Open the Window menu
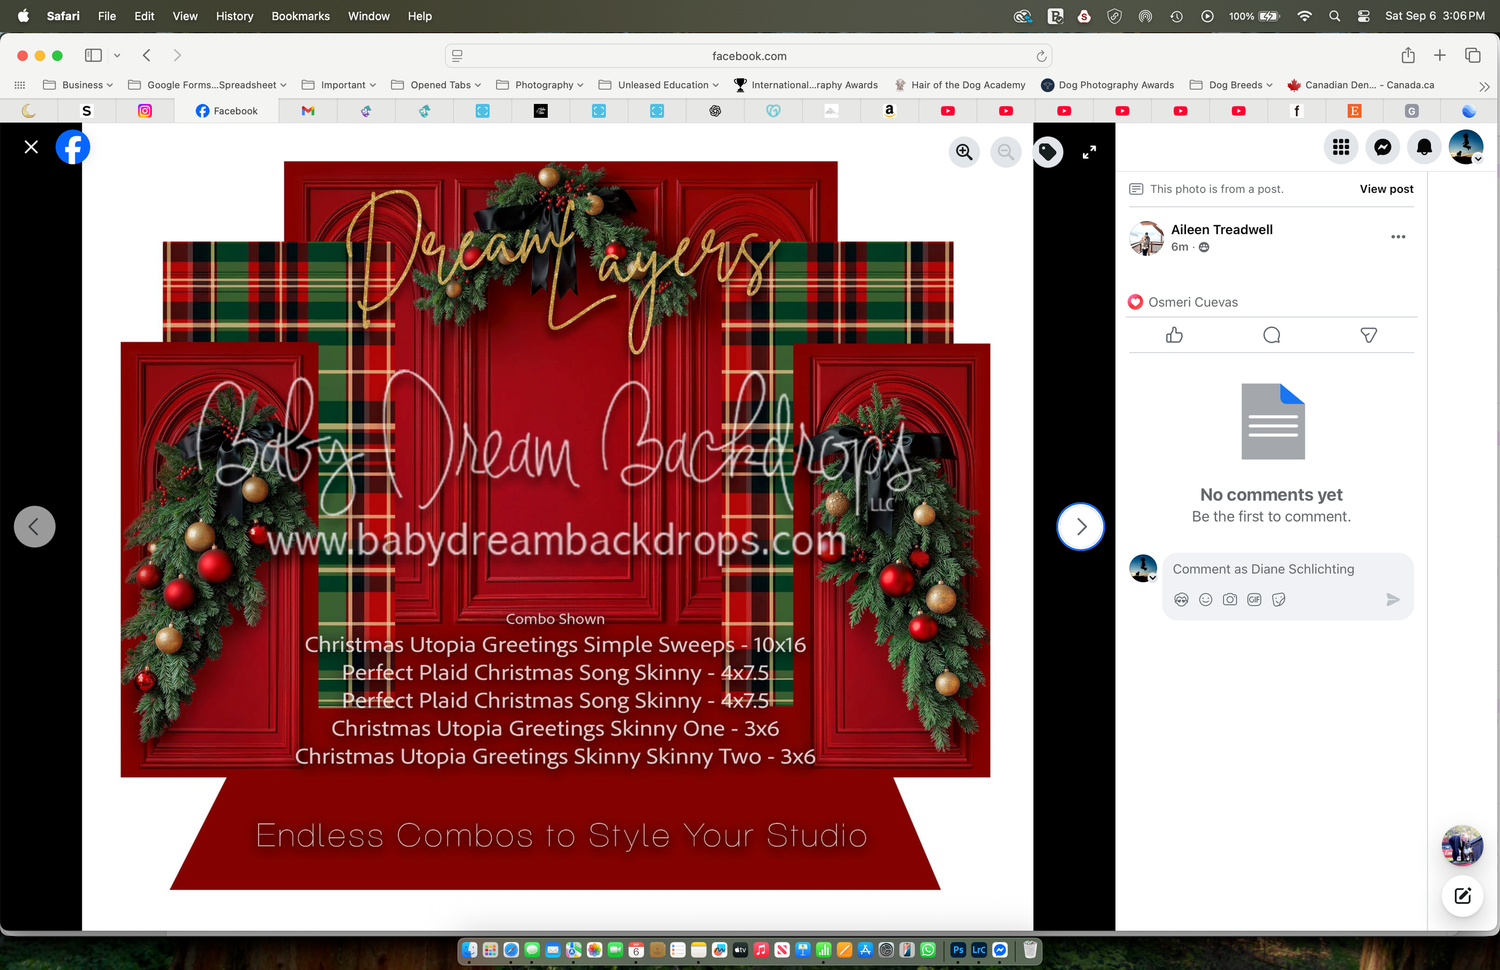This screenshot has width=1500, height=970. point(369,16)
